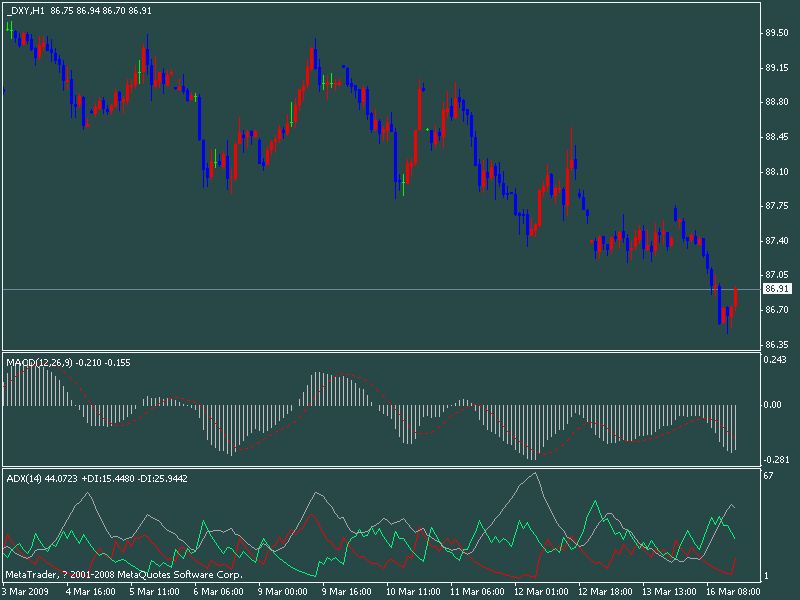Click the horizontal current price line
The height and width of the screenshot is (600, 800).
click(382, 289)
